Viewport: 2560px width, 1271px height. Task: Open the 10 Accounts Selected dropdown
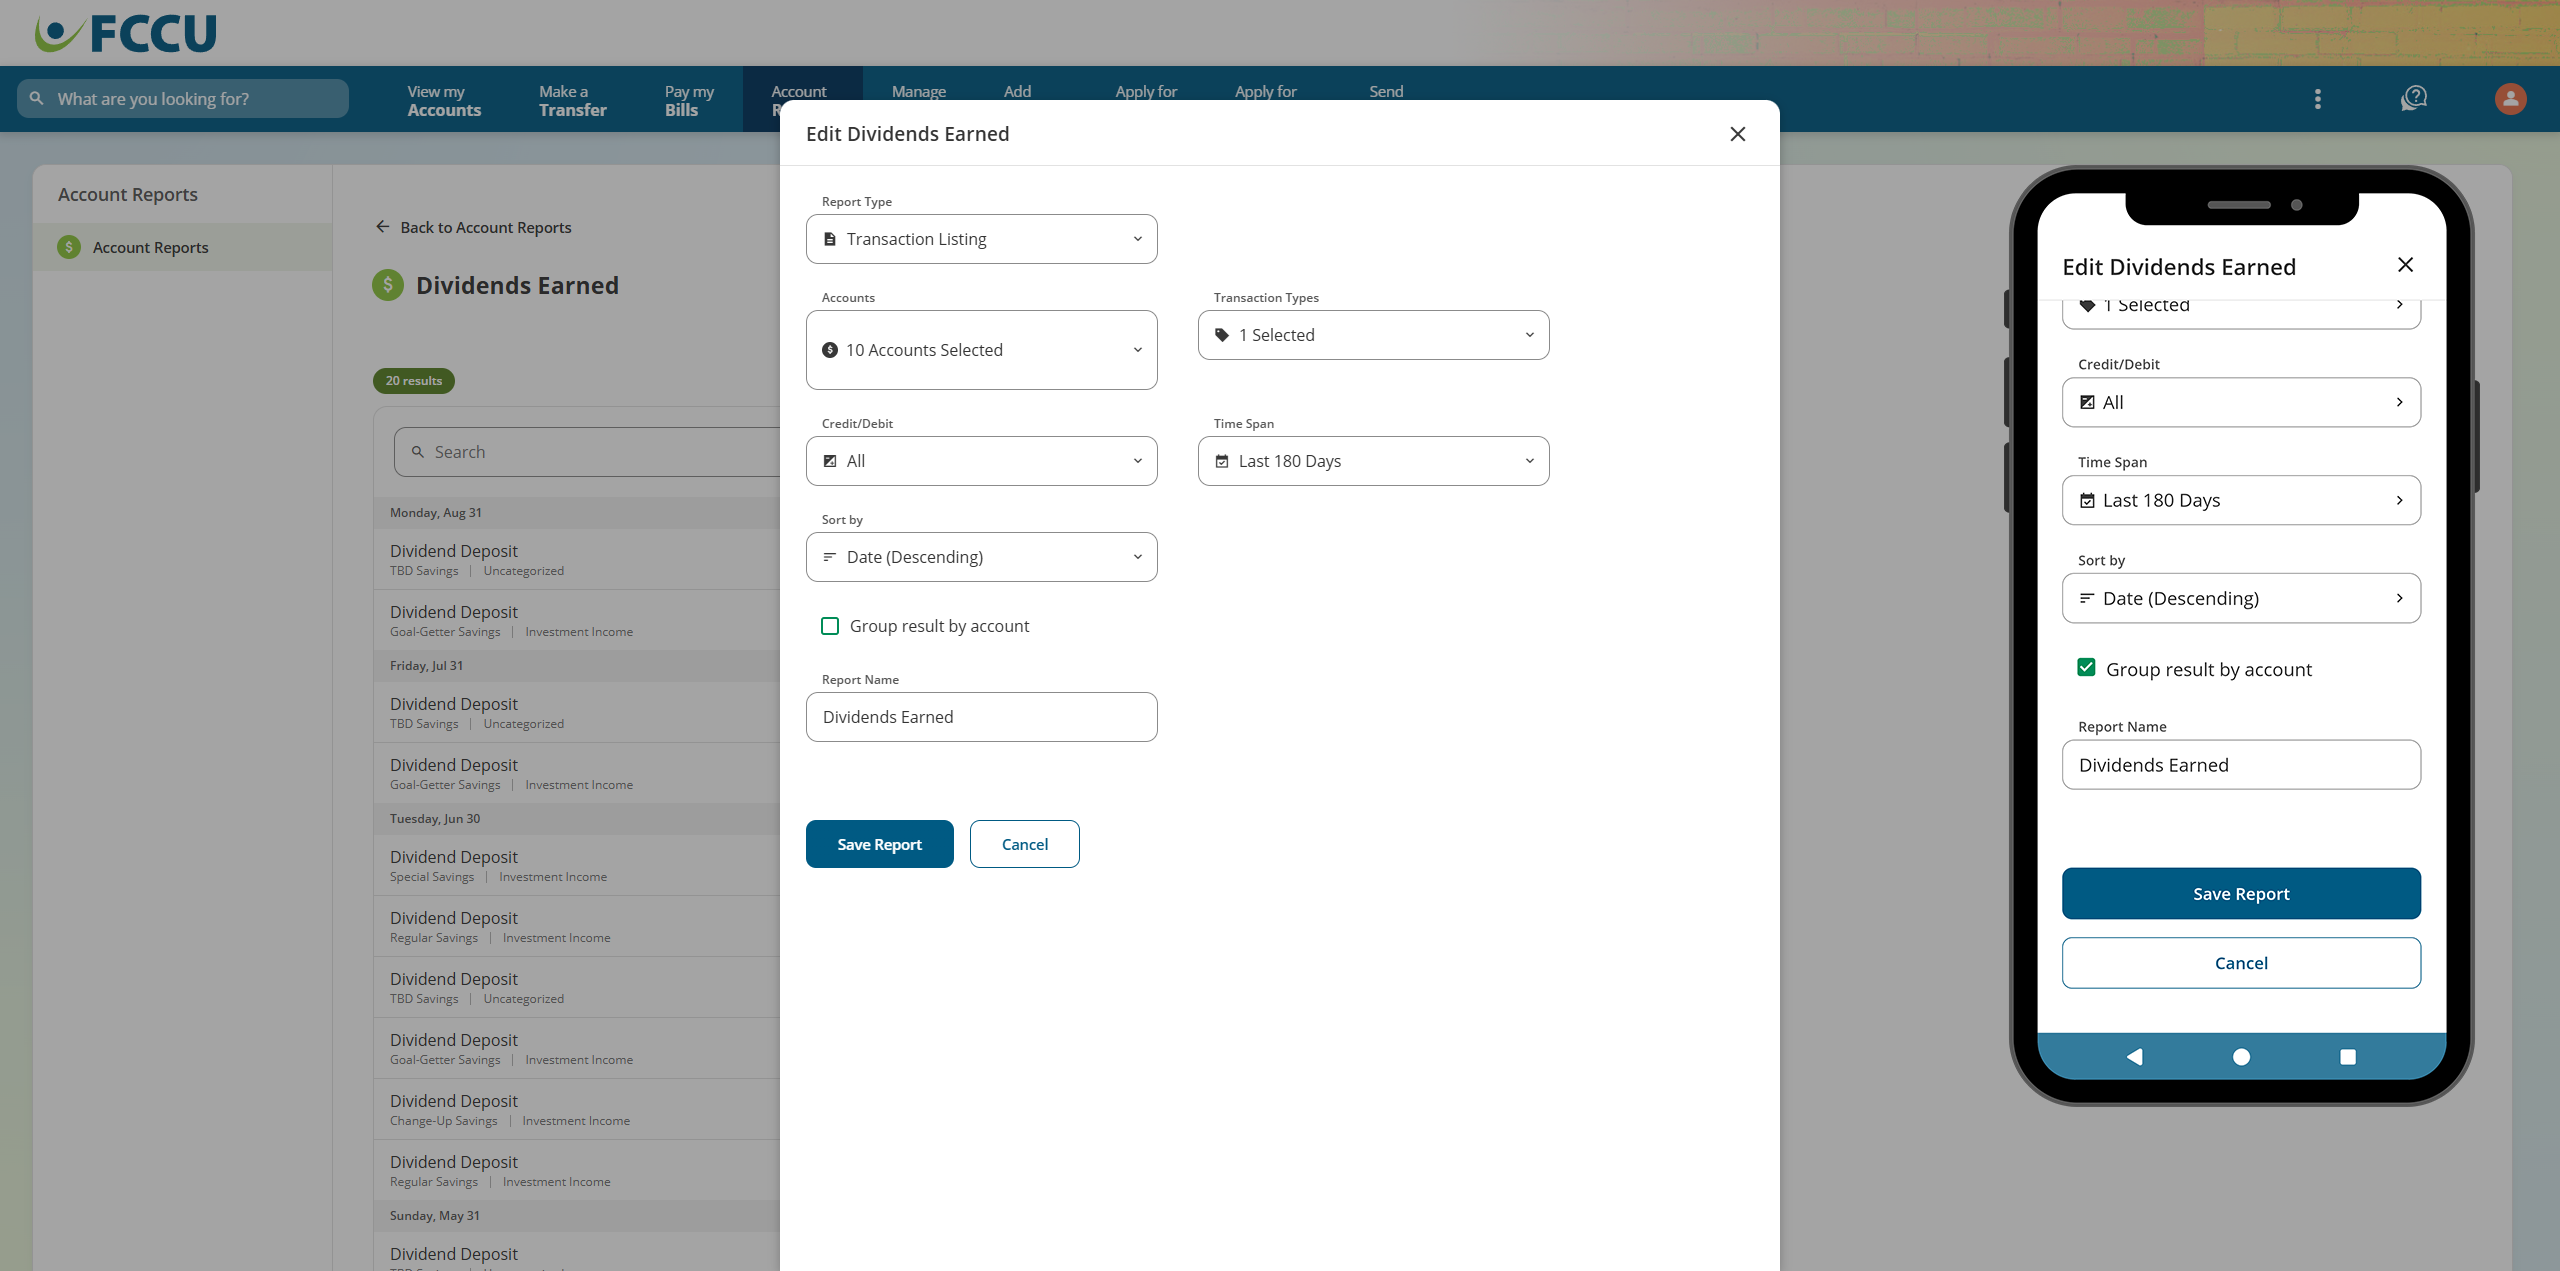coord(982,350)
